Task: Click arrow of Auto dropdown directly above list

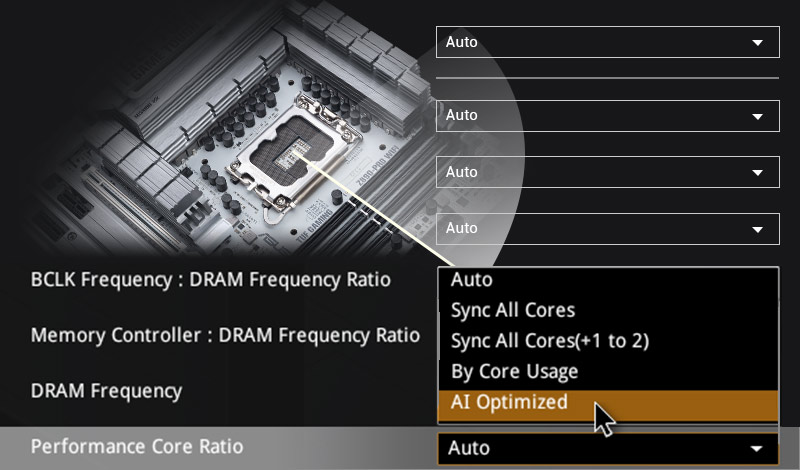Action: [x=758, y=229]
